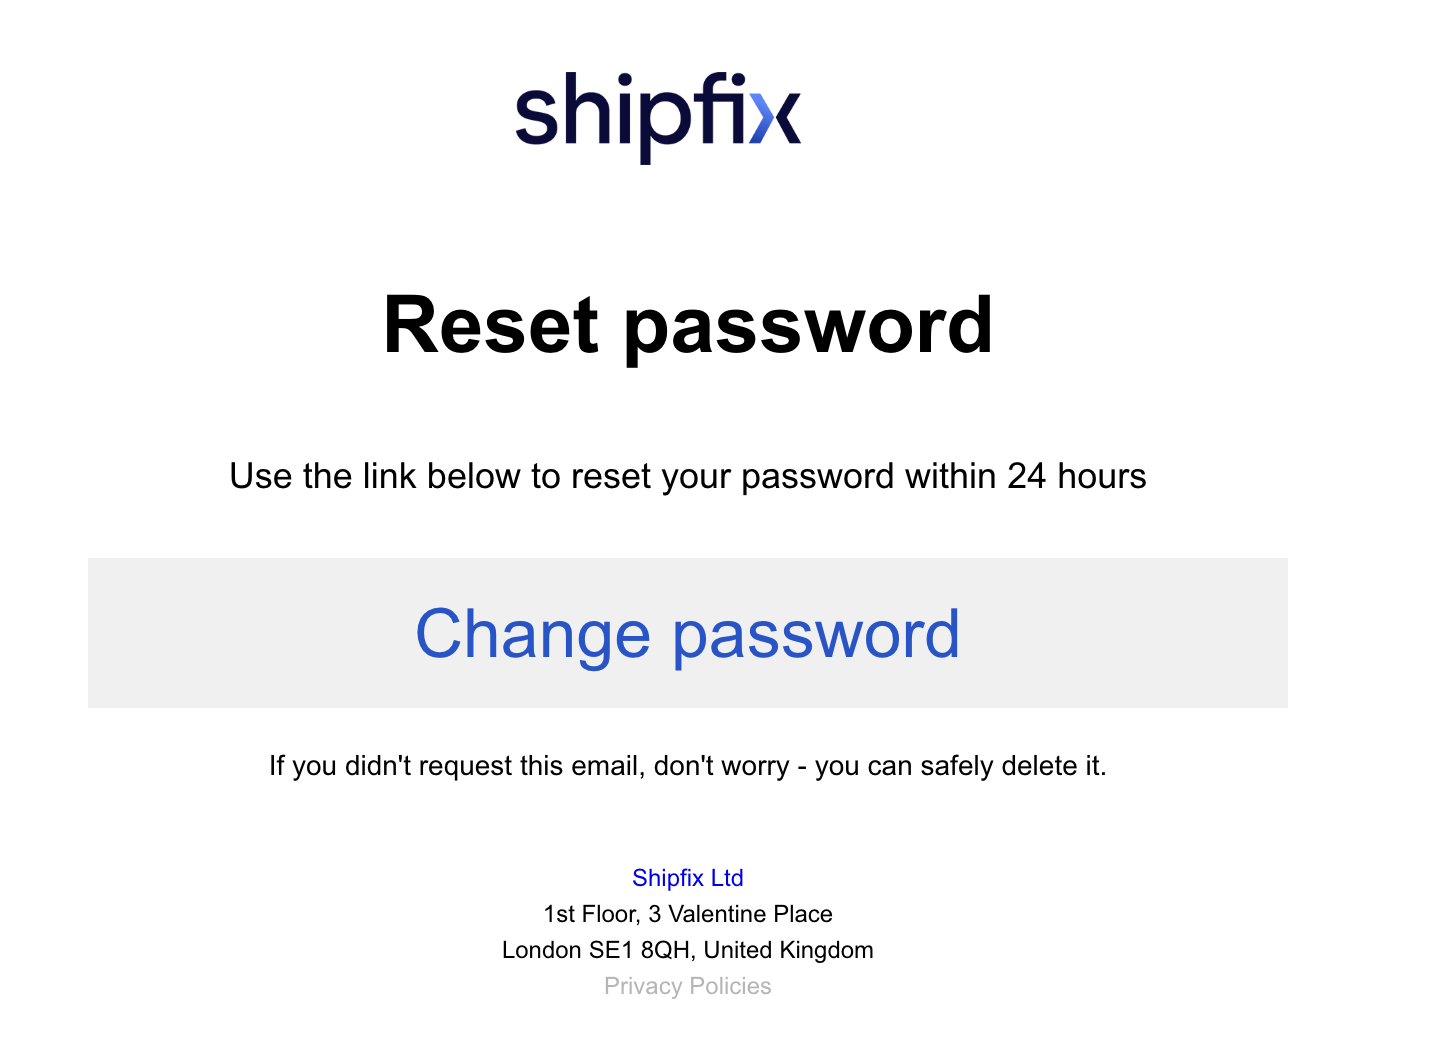1430x1048 pixels.
Task: Click the 'safely delete it' phrase
Action: [x=1012, y=766]
